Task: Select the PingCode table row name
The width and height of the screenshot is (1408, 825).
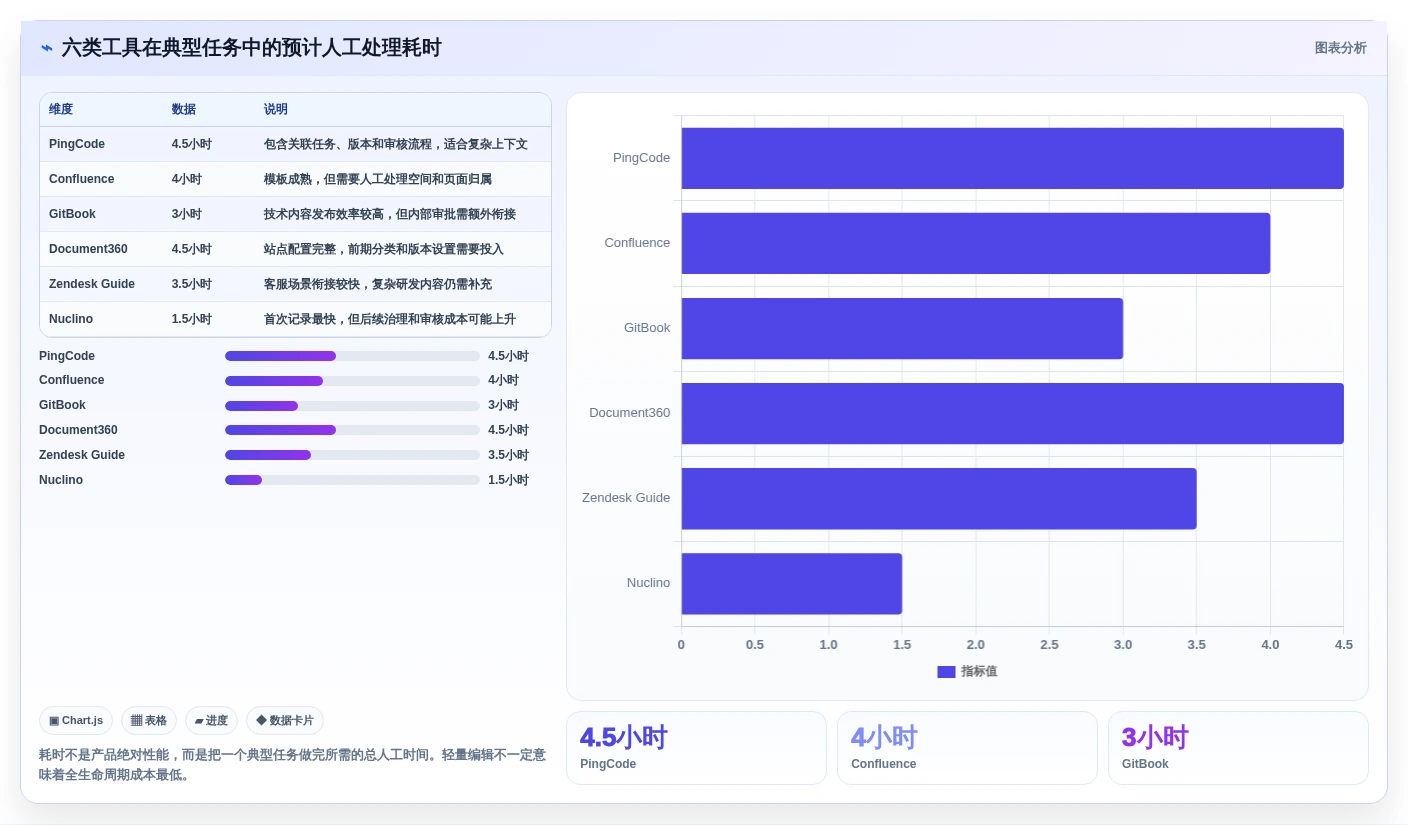Action: (77, 144)
